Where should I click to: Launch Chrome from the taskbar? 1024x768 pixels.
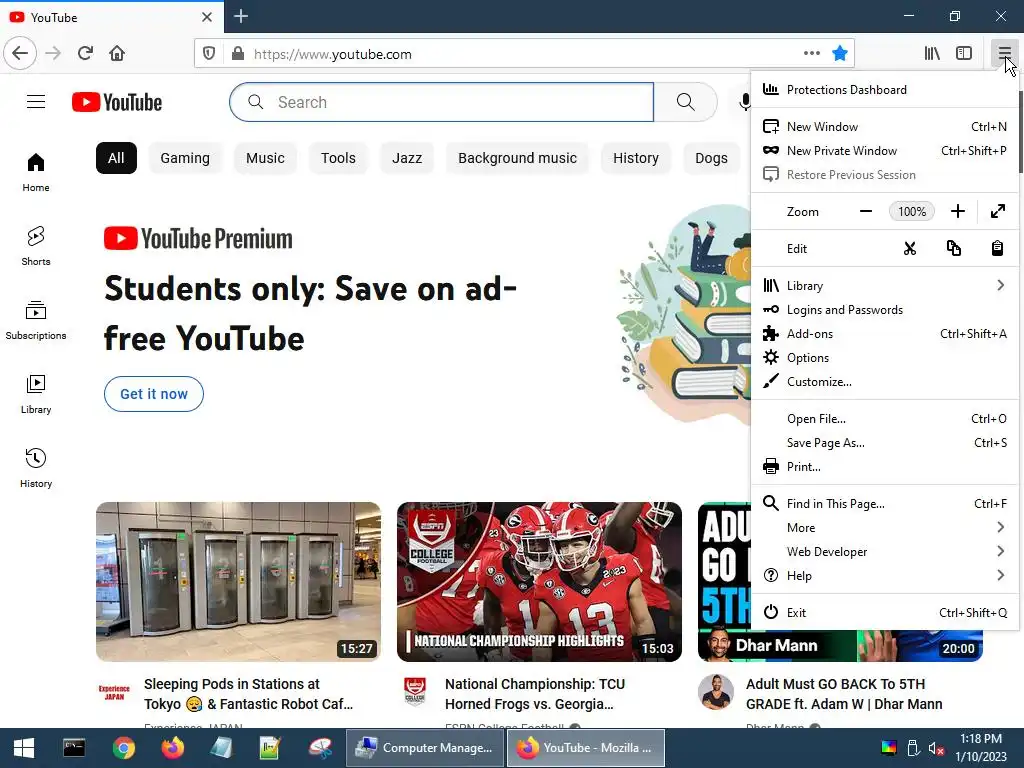pos(123,748)
